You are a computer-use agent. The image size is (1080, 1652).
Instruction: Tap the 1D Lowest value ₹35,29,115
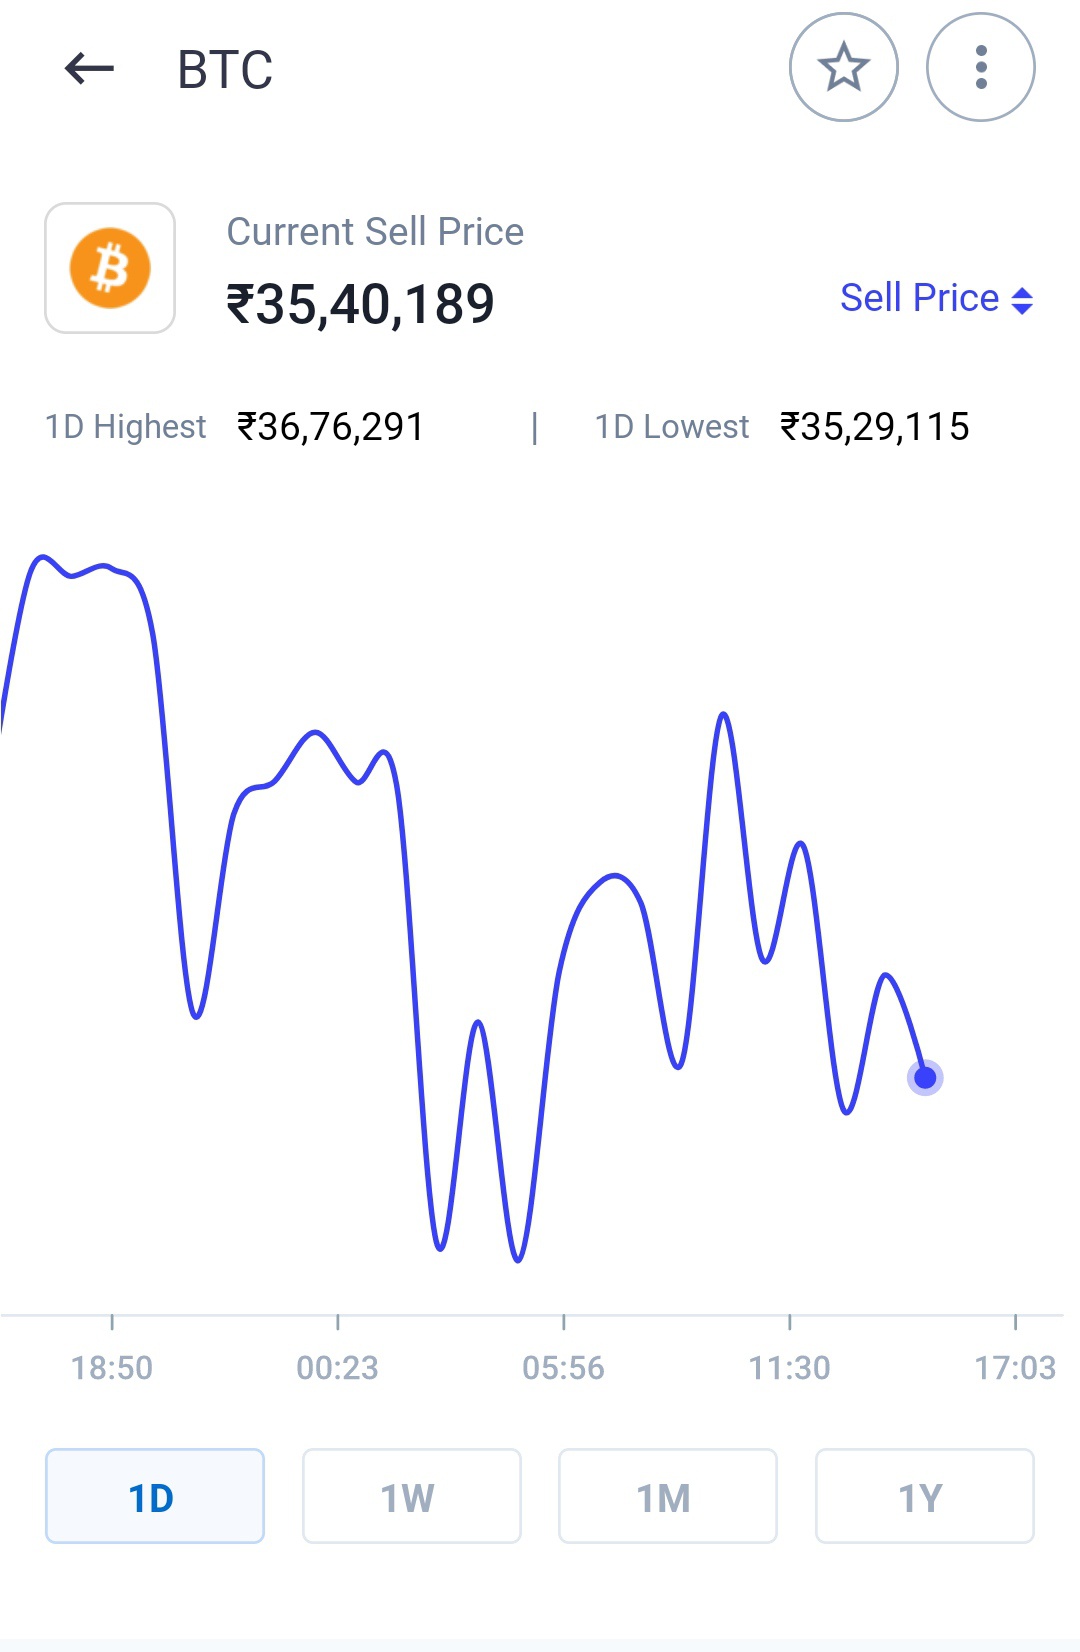(x=875, y=427)
